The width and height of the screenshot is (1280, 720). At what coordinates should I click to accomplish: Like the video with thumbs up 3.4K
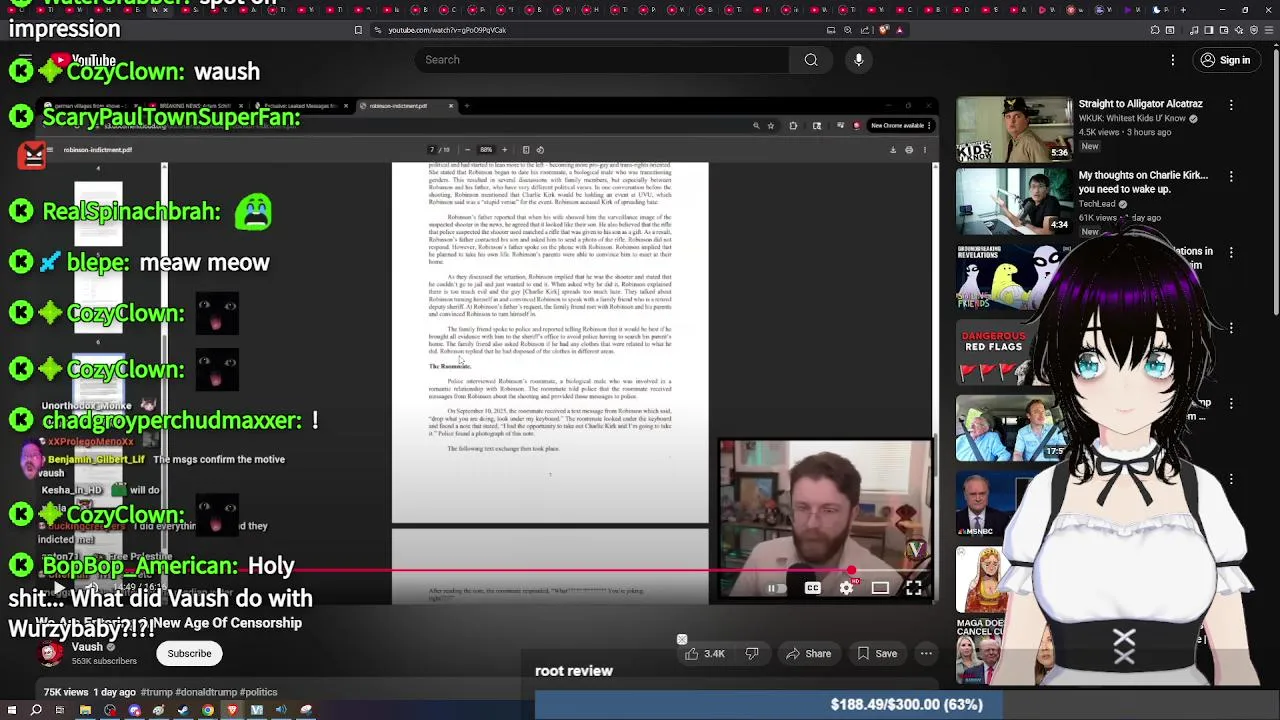705,654
